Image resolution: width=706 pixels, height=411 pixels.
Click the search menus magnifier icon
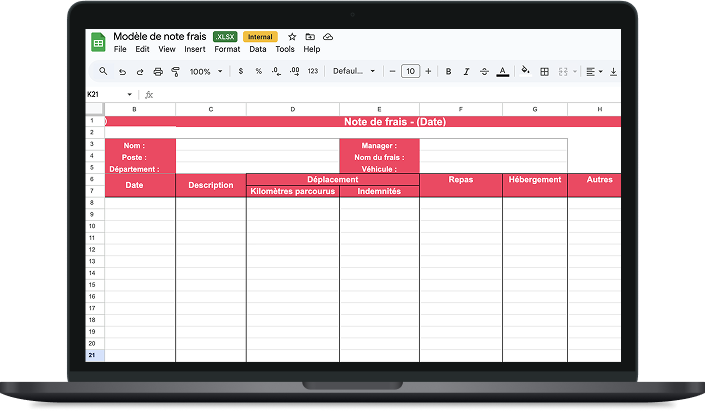tap(103, 72)
